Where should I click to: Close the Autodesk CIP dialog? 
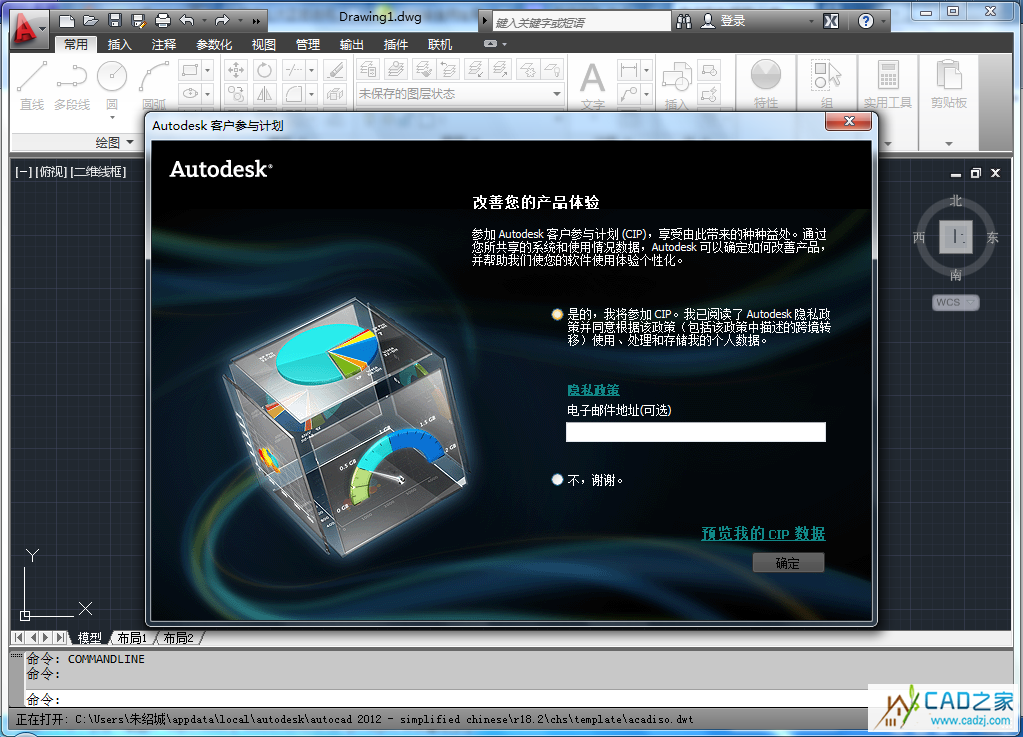tap(848, 122)
